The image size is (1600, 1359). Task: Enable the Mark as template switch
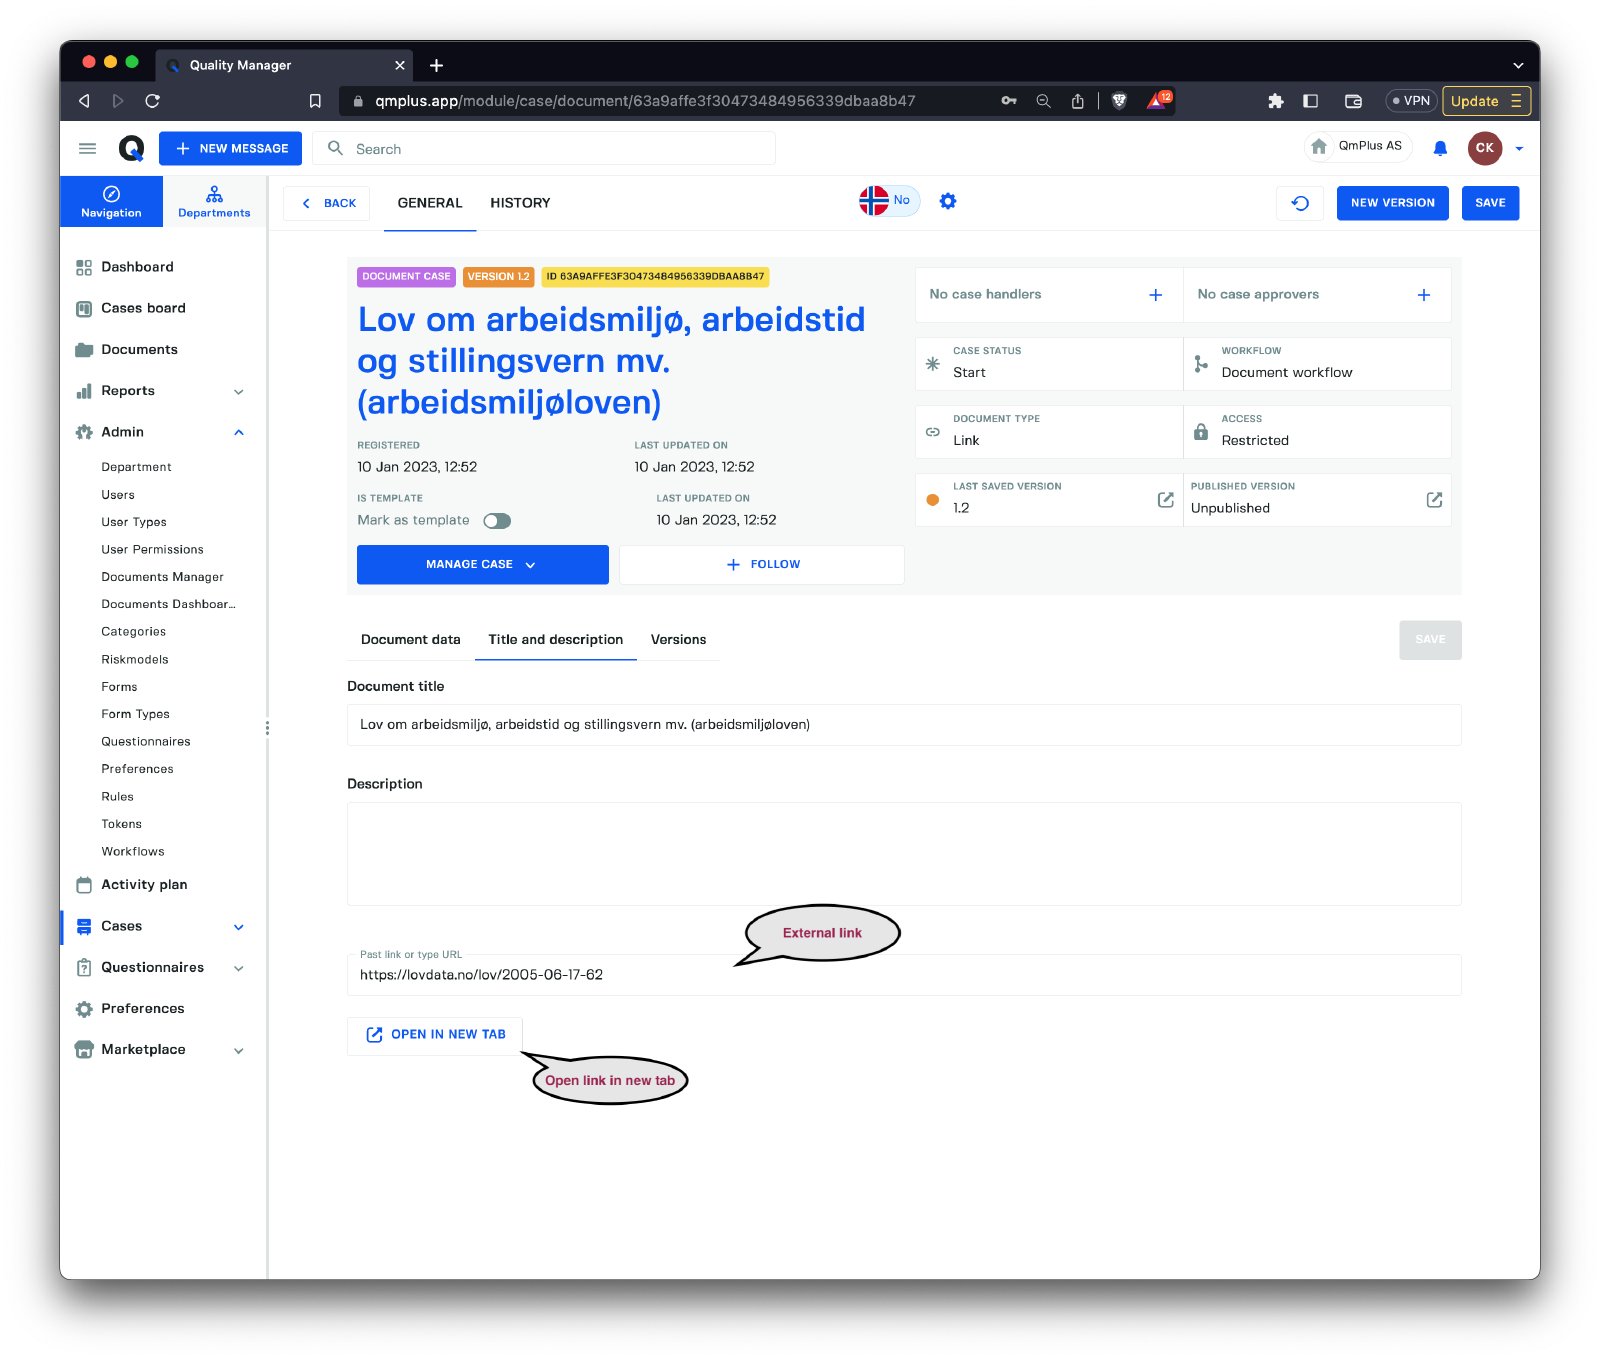497,521
